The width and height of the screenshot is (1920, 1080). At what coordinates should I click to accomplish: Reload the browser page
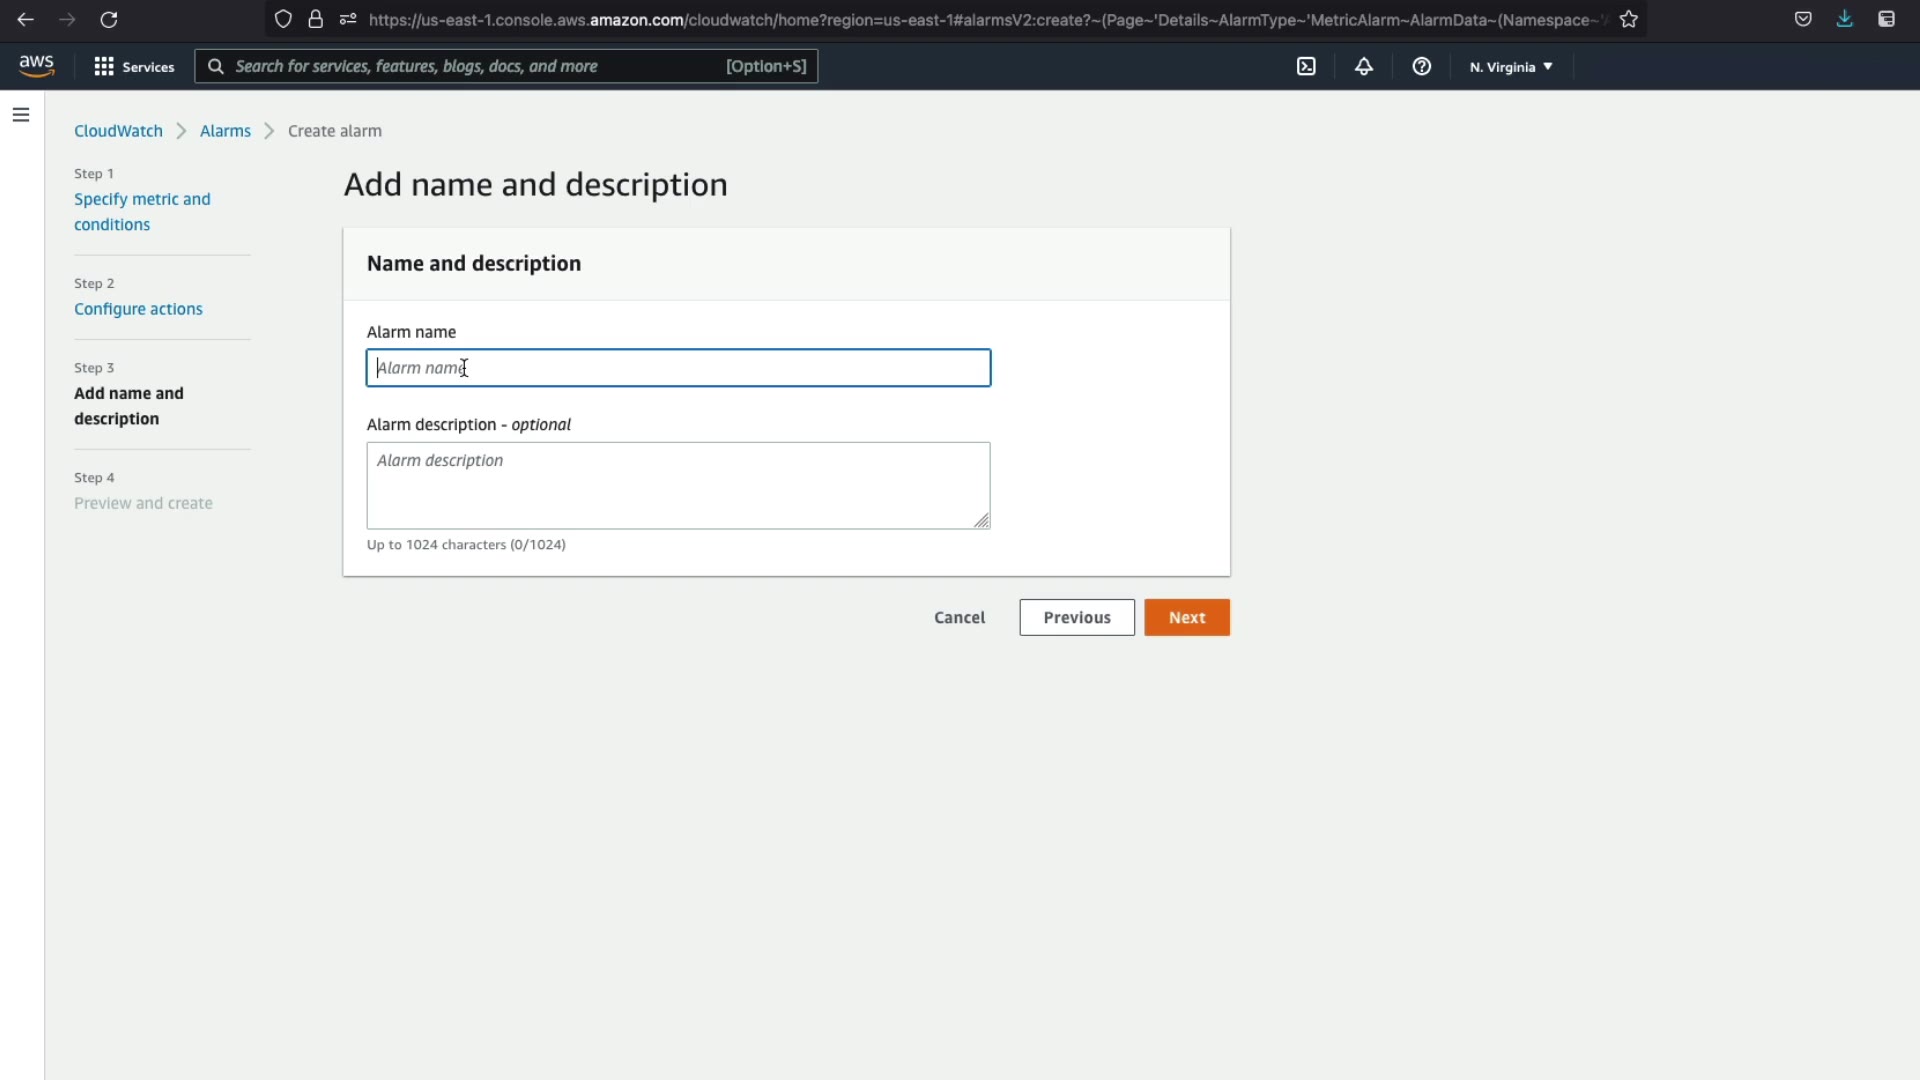click(x=109, y=19)
